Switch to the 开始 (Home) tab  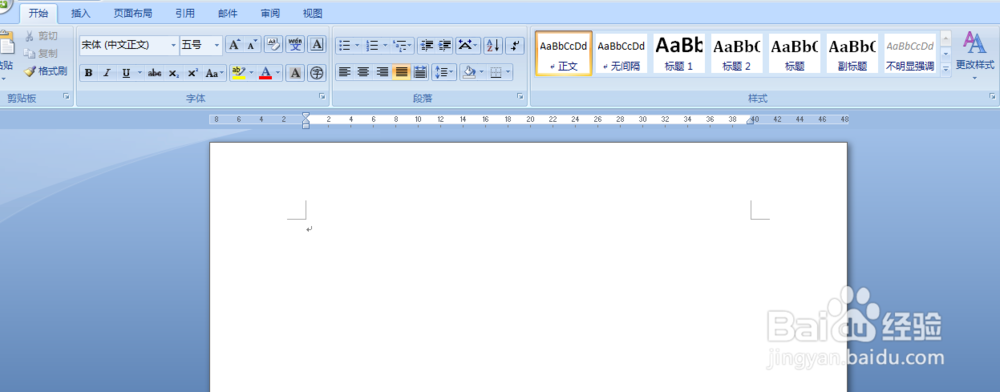(x=38, y=13)
